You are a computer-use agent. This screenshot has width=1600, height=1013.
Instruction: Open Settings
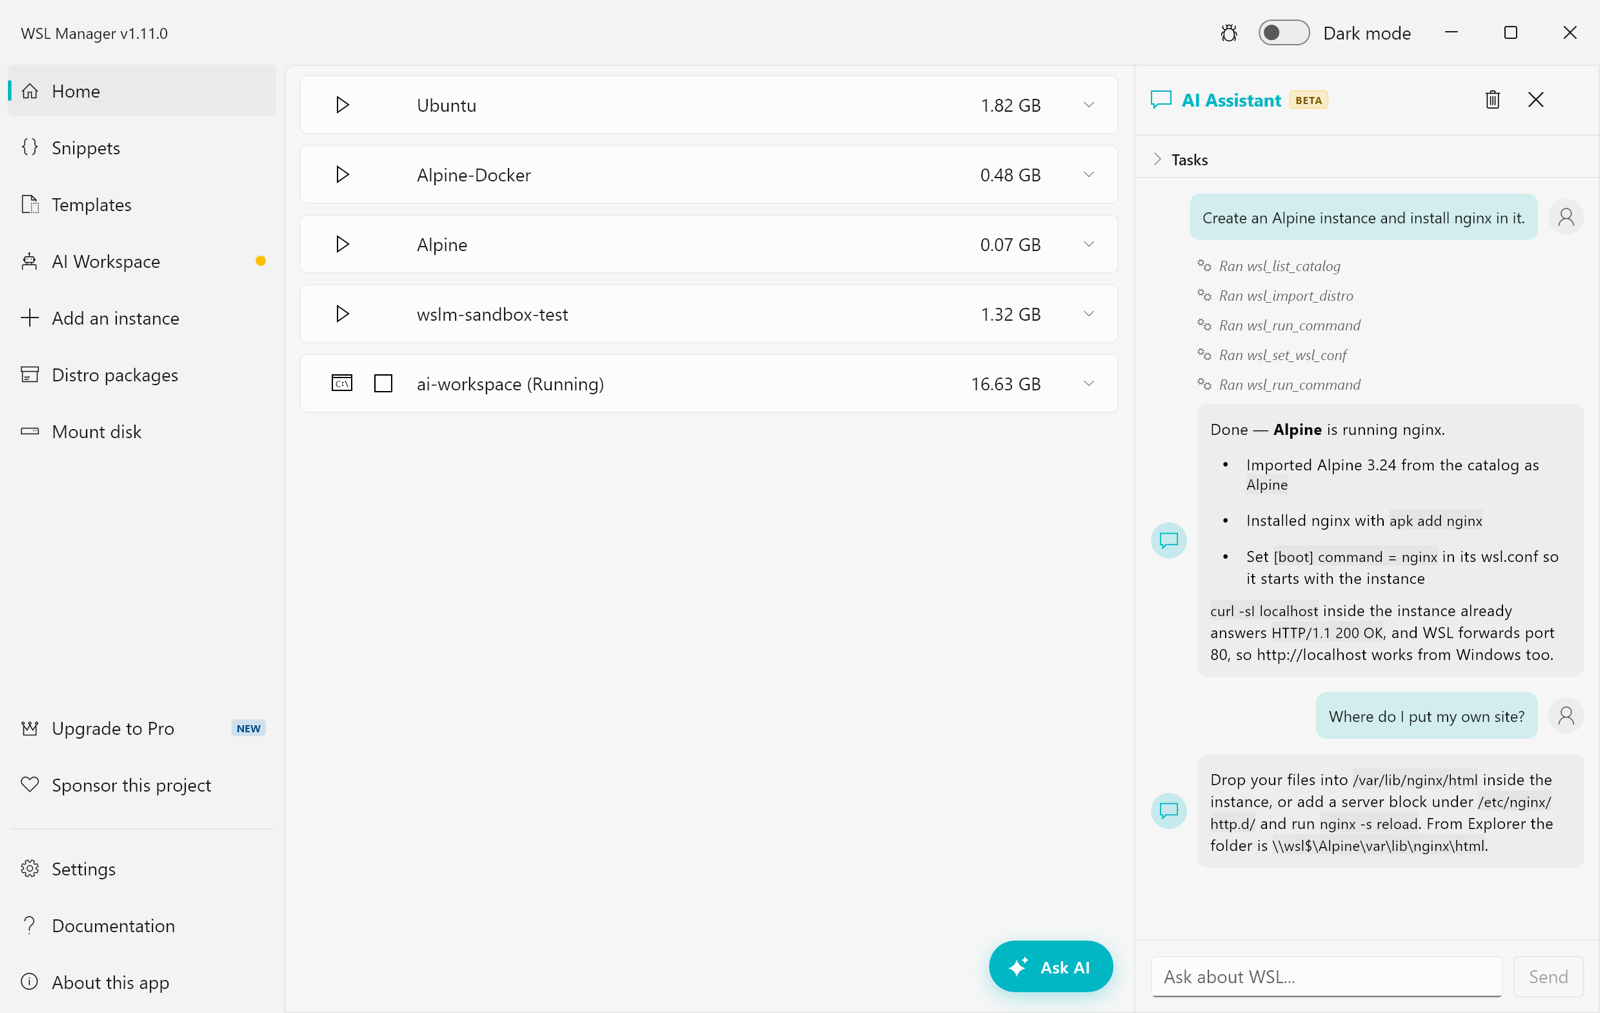click(142, 869)
